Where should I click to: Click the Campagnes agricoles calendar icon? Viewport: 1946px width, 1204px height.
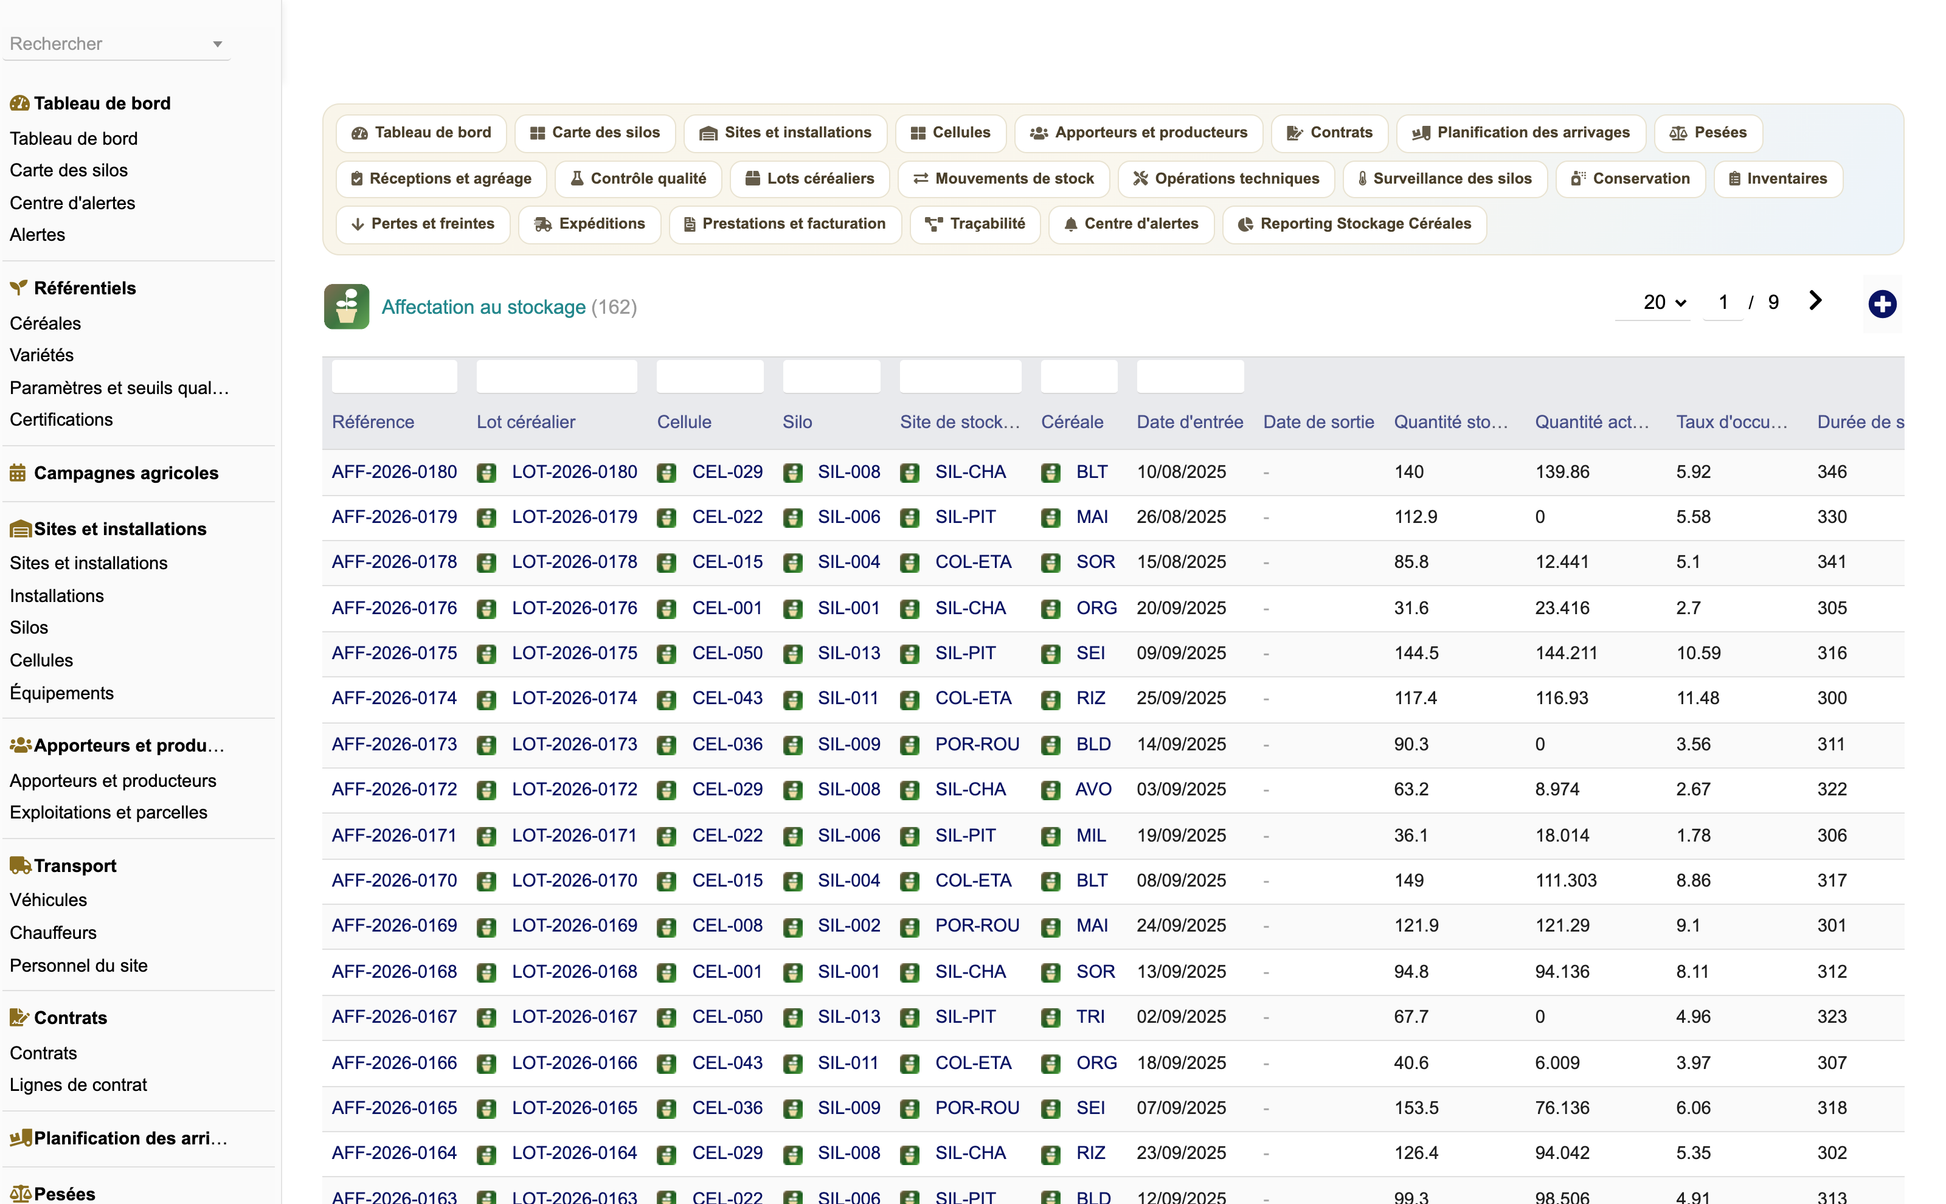pos(18,473)
